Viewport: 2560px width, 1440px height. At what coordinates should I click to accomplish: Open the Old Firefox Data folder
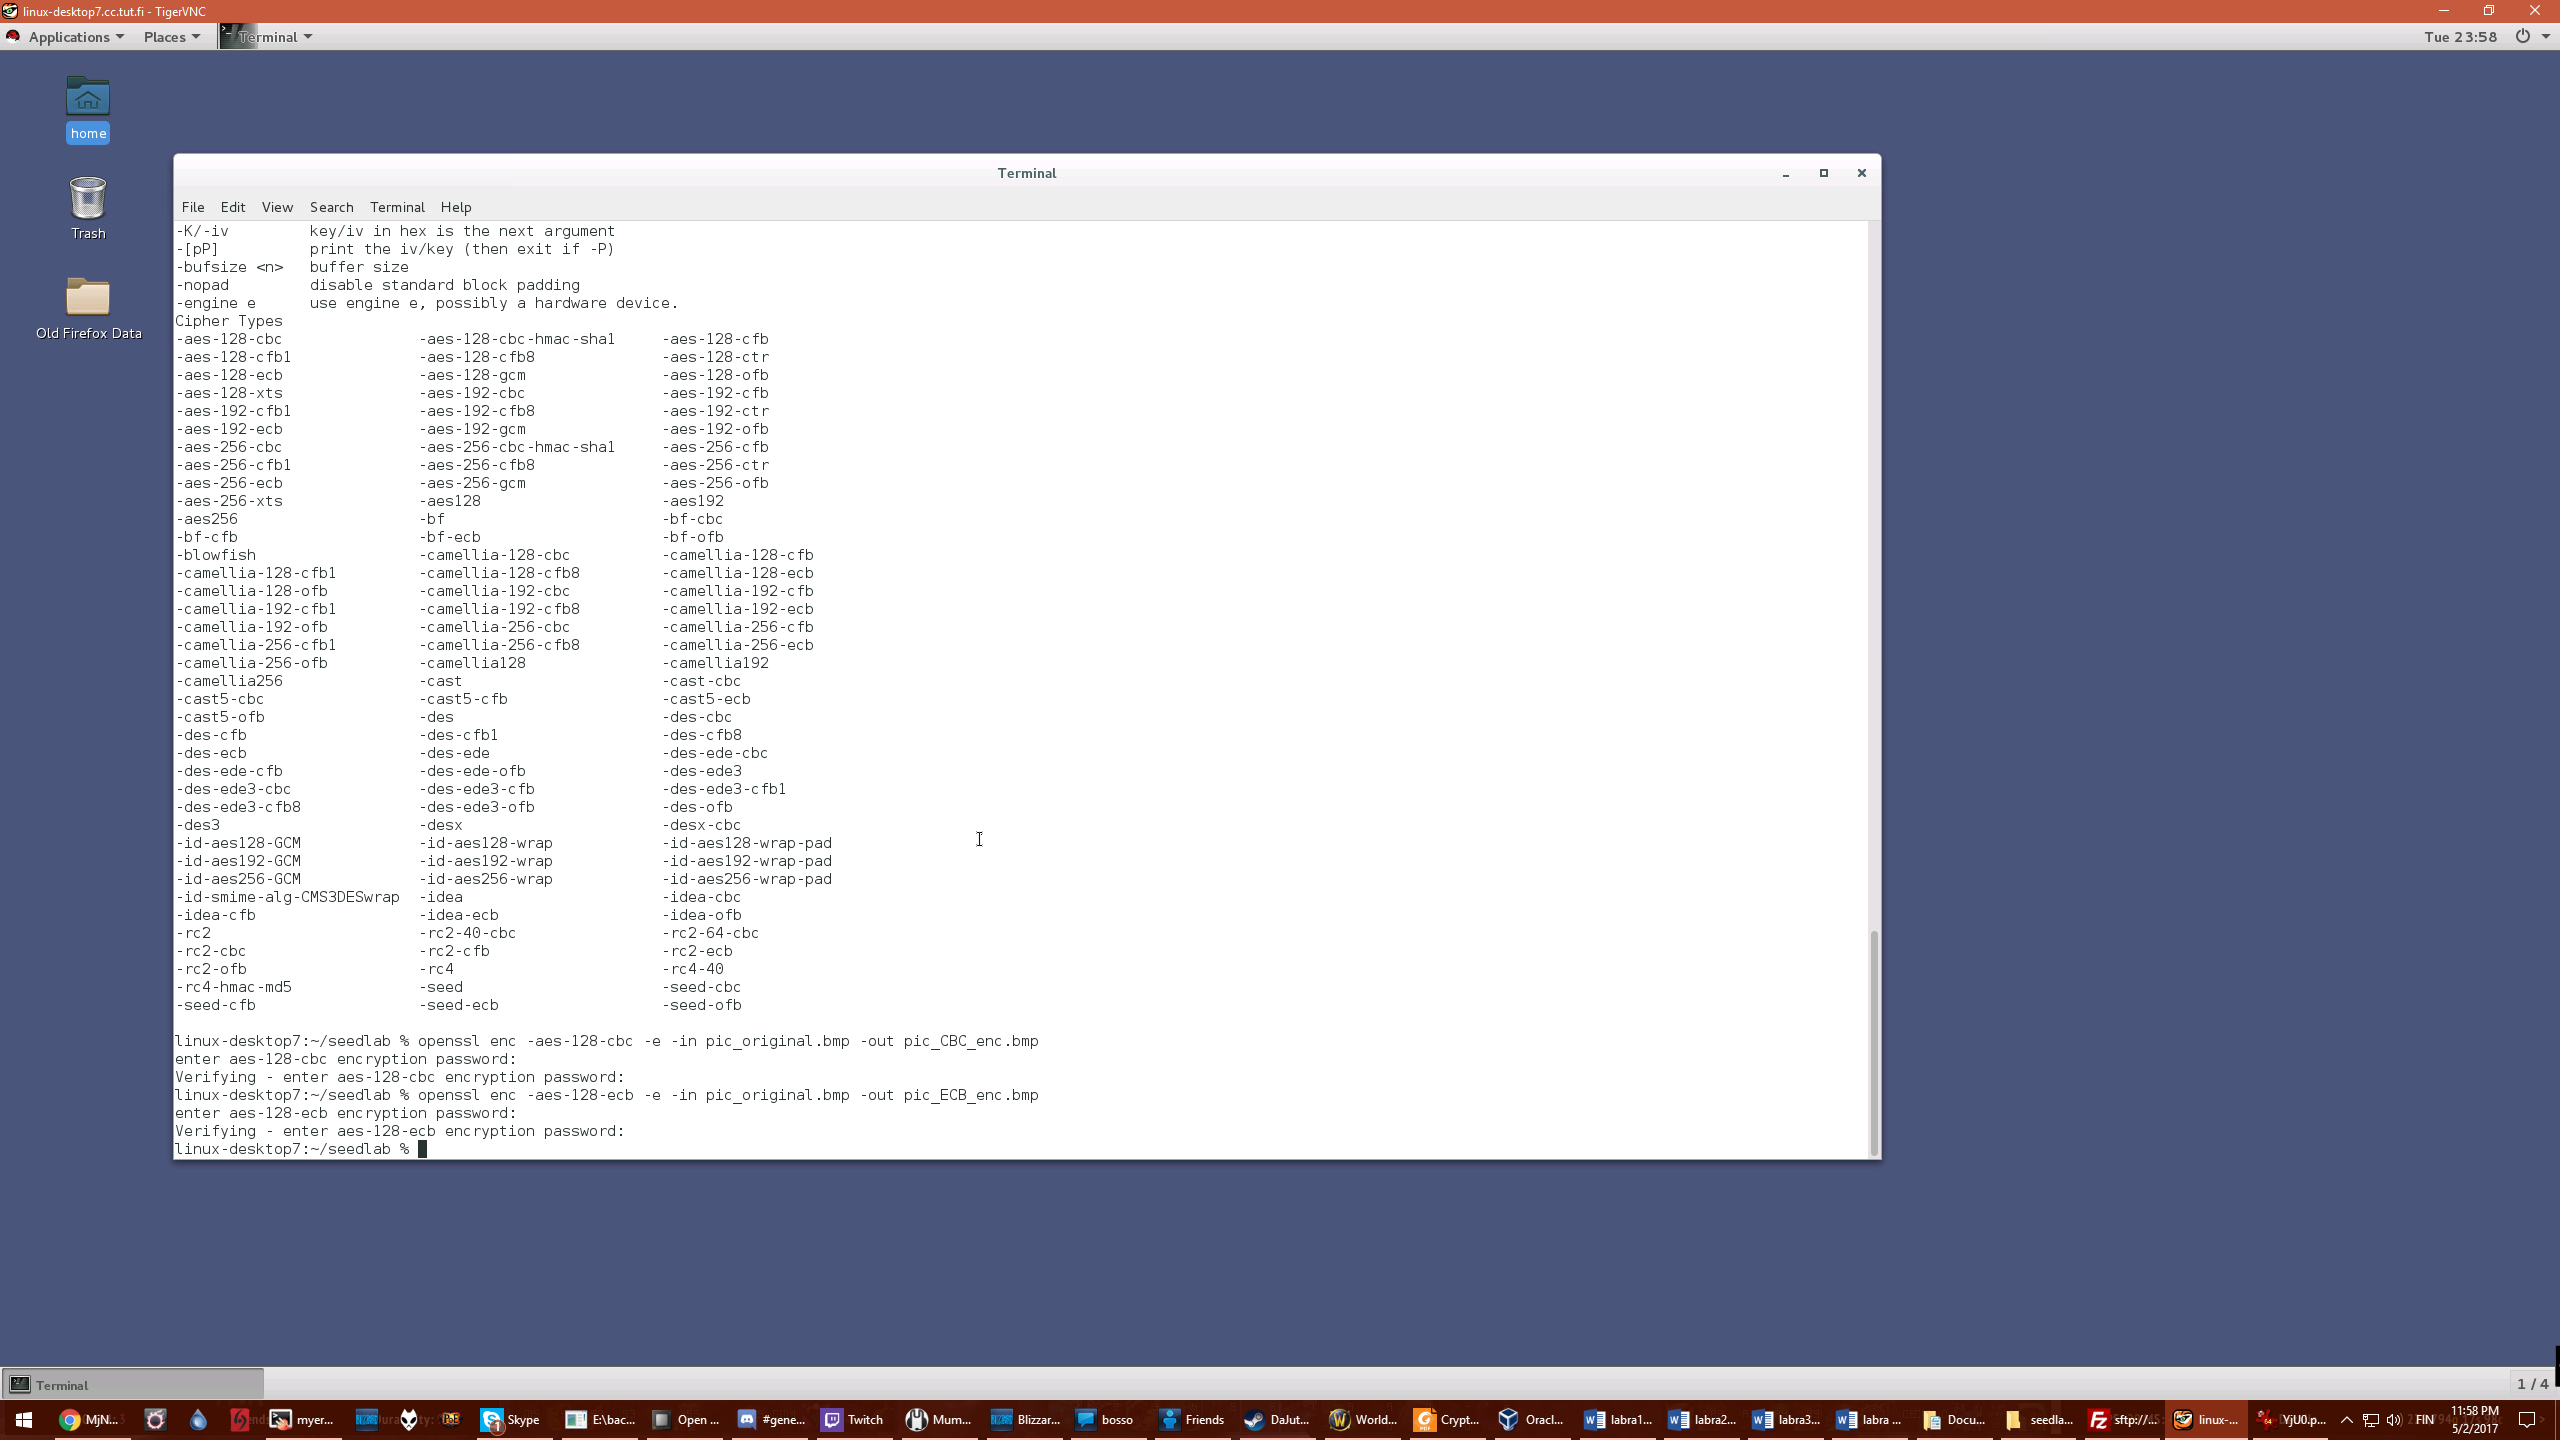pos(88,298)
